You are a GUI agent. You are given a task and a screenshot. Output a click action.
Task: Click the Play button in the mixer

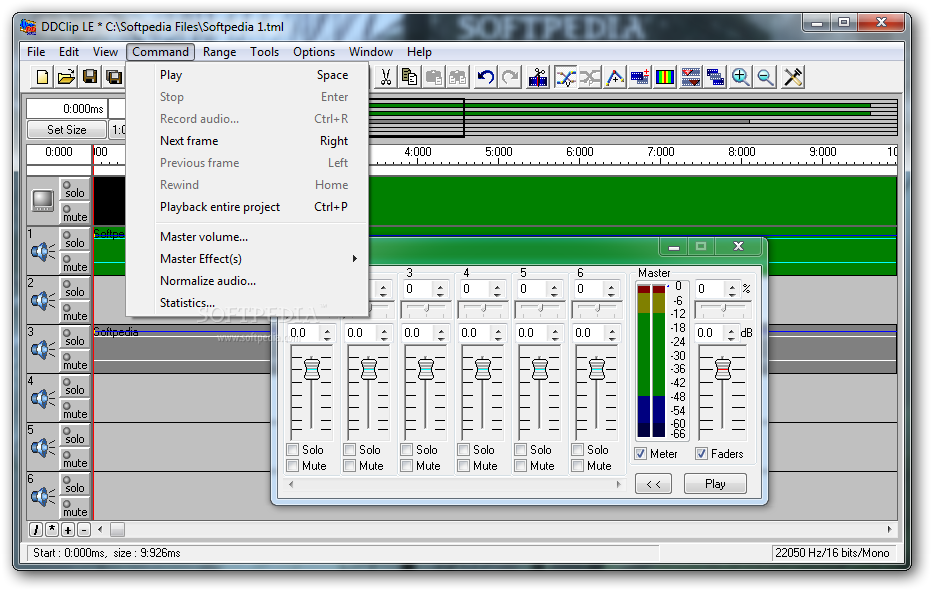[x=715, y=484]
